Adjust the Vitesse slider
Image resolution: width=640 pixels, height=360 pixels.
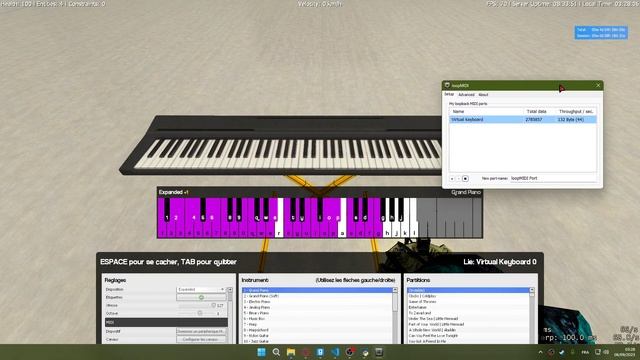(198, 305)
